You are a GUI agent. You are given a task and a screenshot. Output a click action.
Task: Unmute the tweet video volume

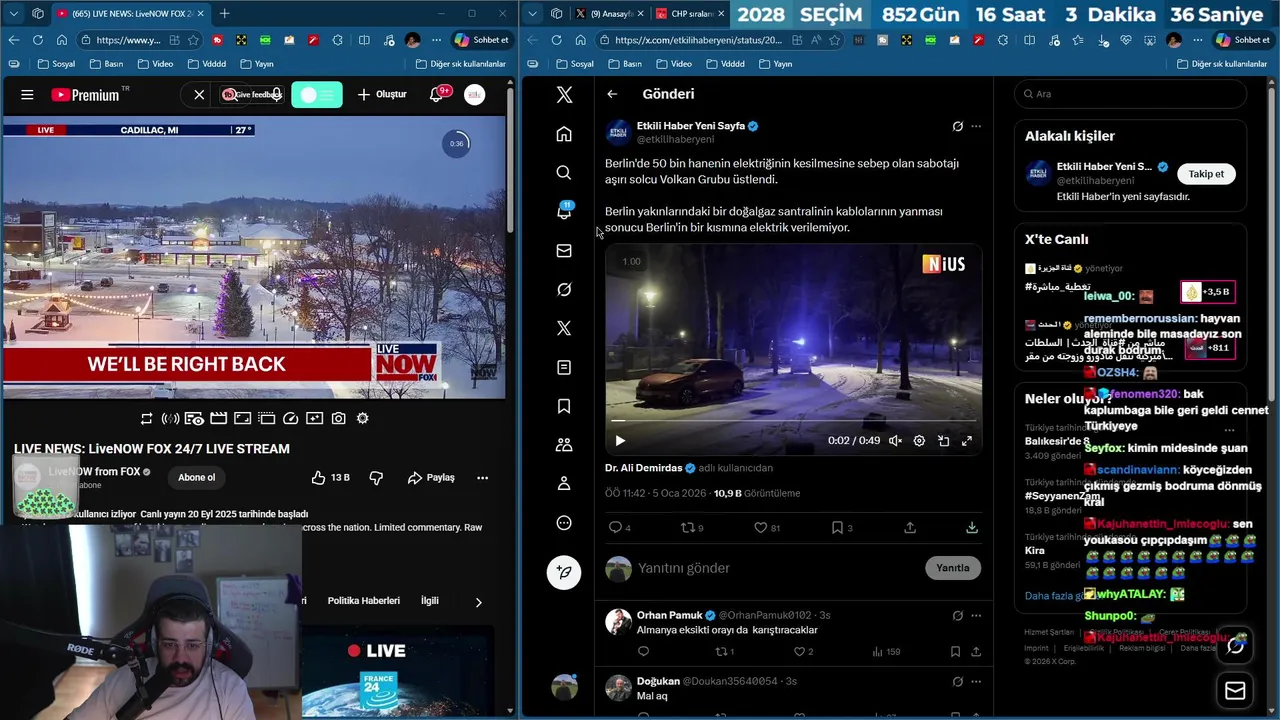(x=895, y=441)
